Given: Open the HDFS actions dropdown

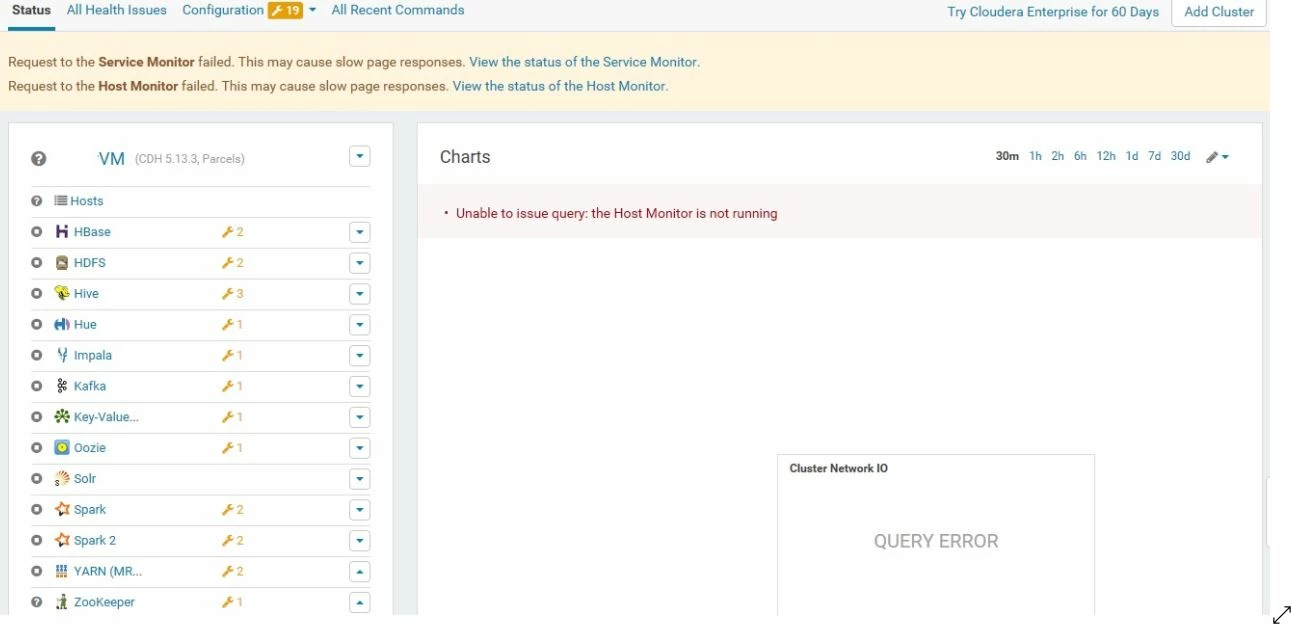Looking at the screenshot, I should click(360, 263).
